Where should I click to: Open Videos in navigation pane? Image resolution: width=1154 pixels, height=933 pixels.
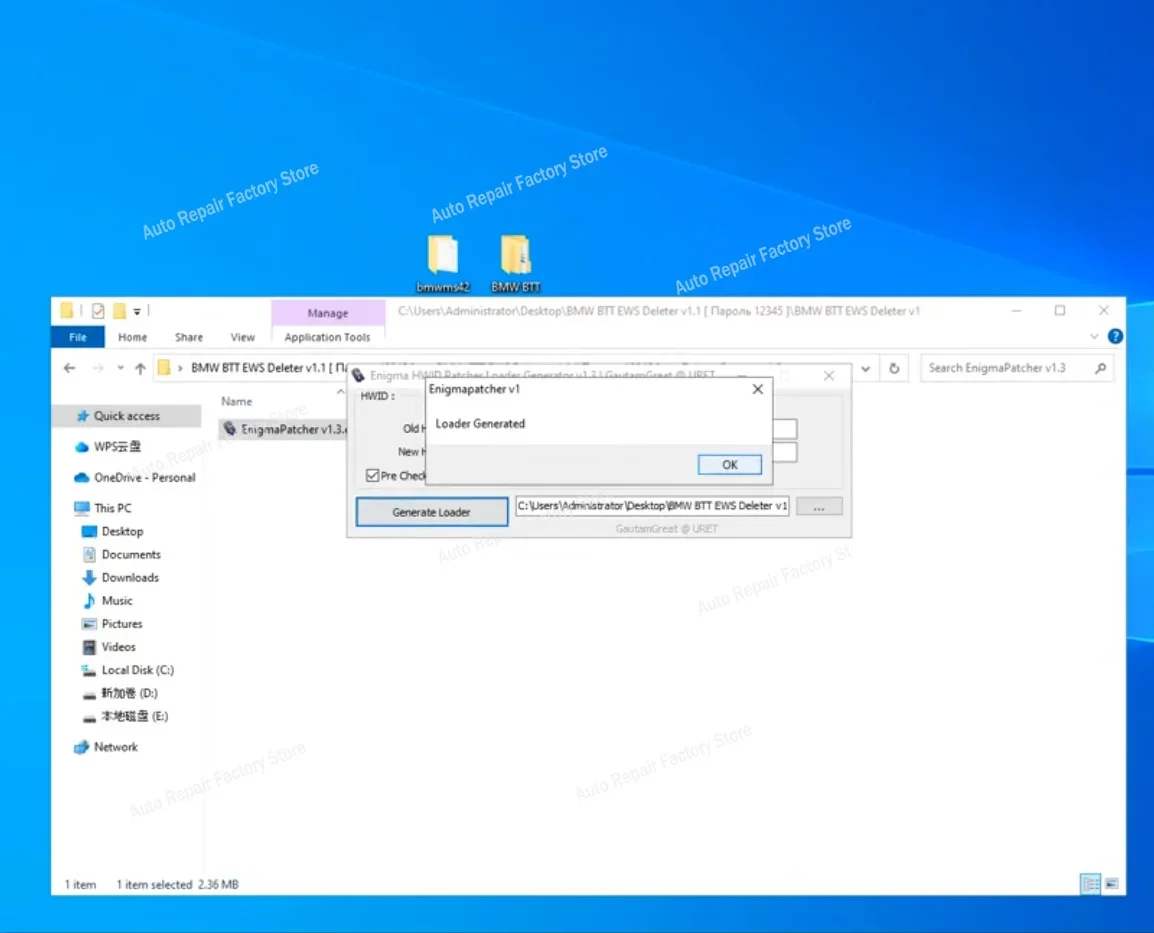[118, 647]
